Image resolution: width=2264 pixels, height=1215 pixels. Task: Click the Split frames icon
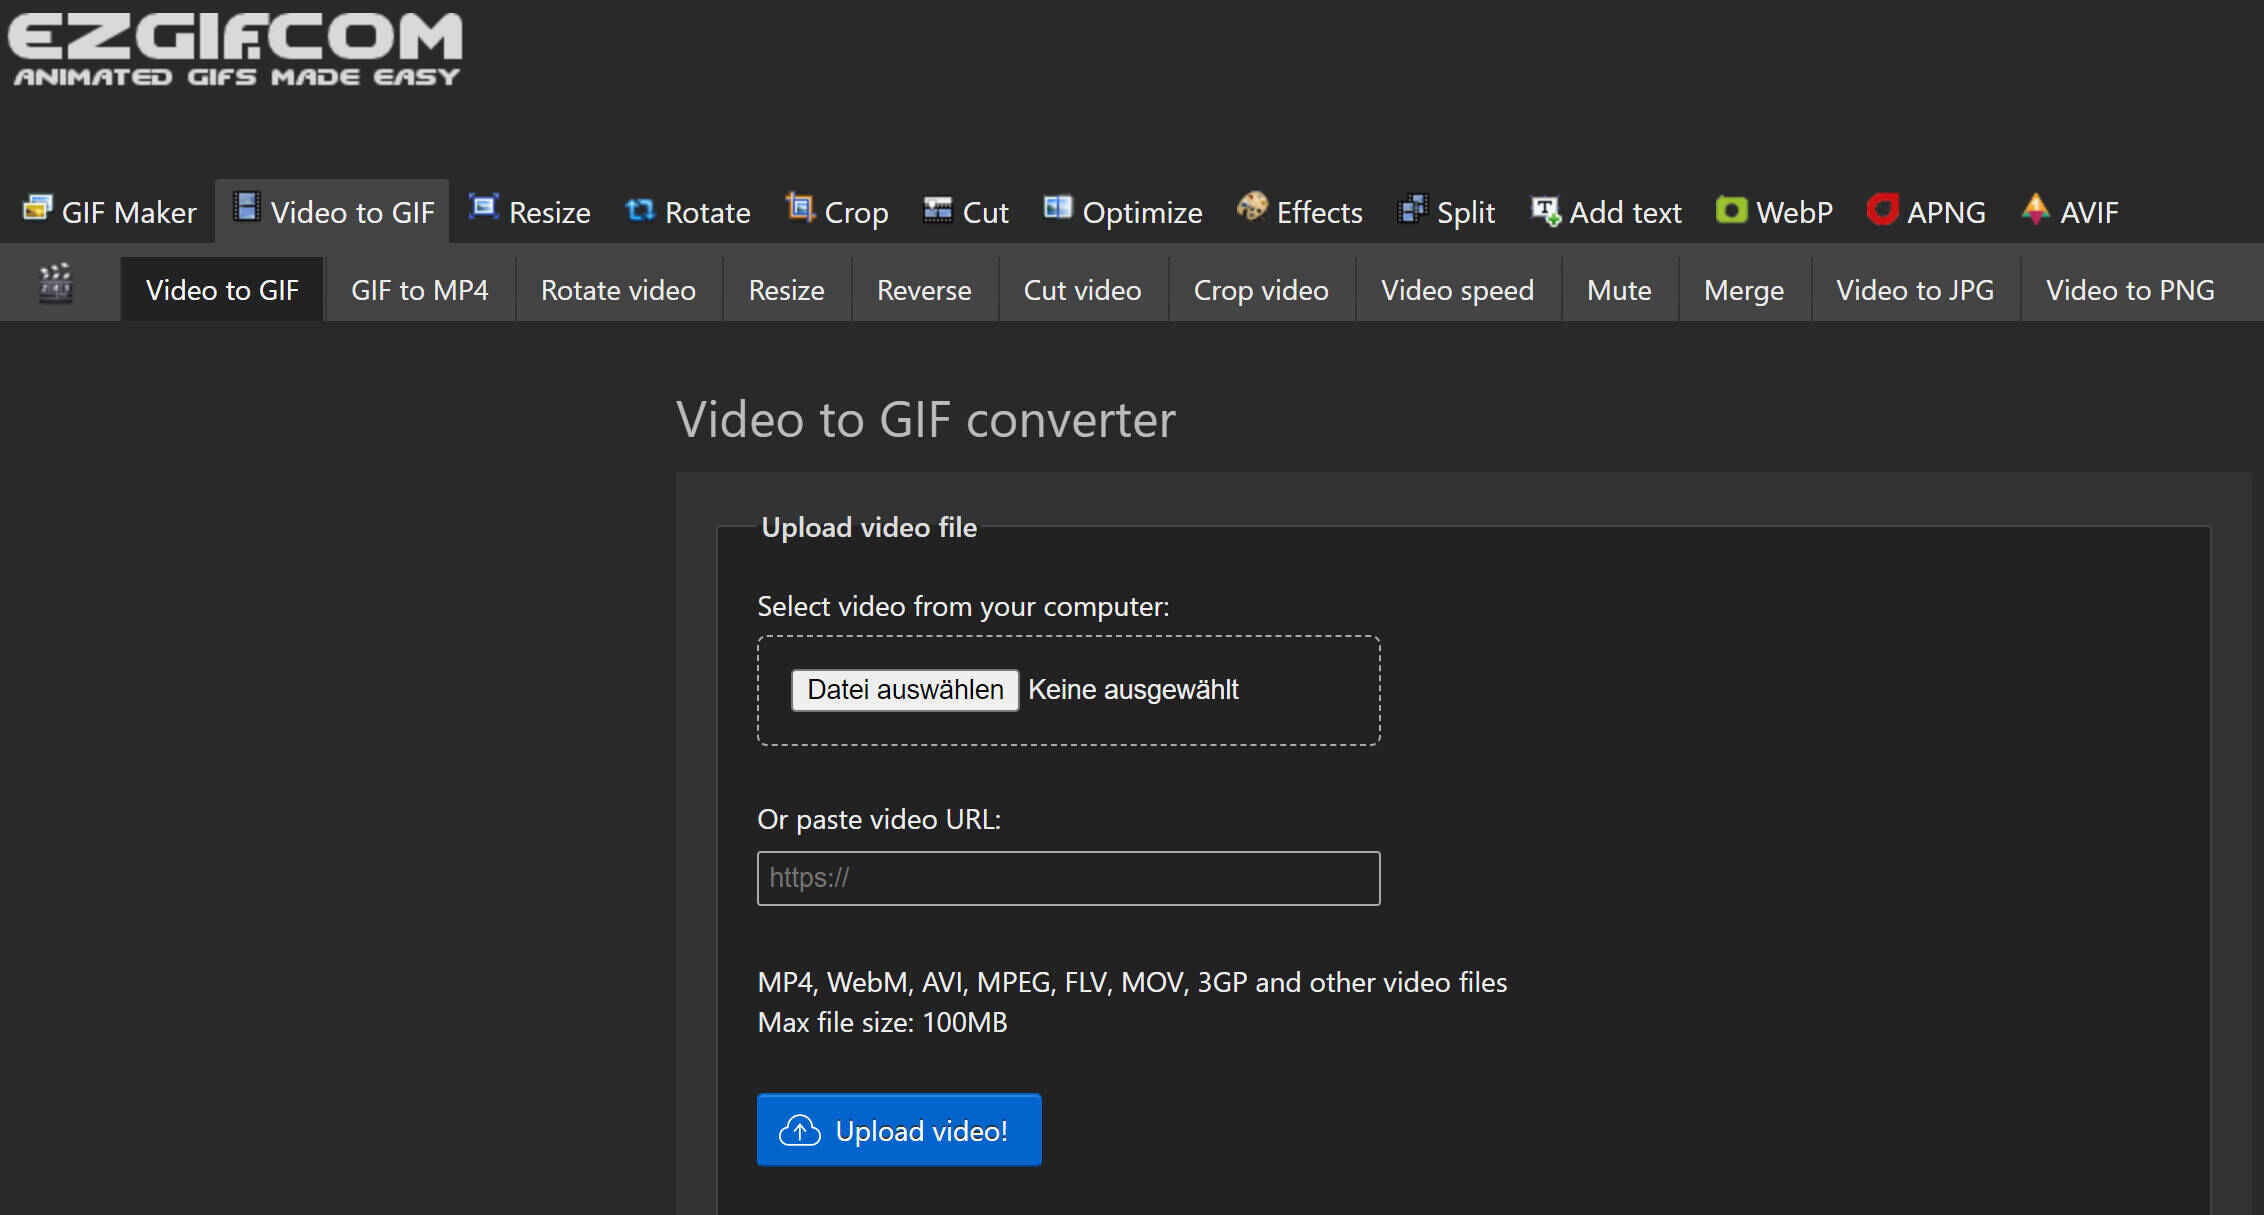pos(1412,209)
